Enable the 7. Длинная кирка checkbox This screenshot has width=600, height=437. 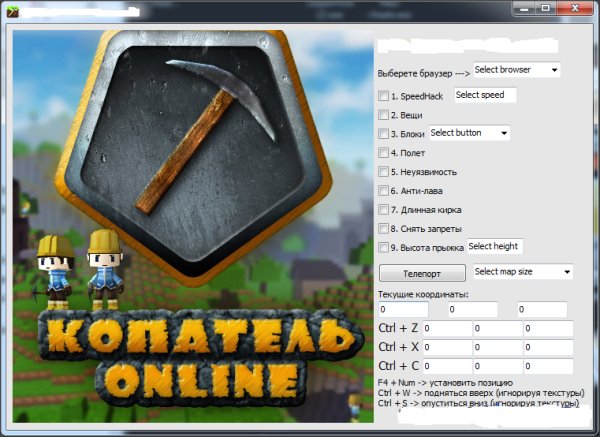[383, 209]
